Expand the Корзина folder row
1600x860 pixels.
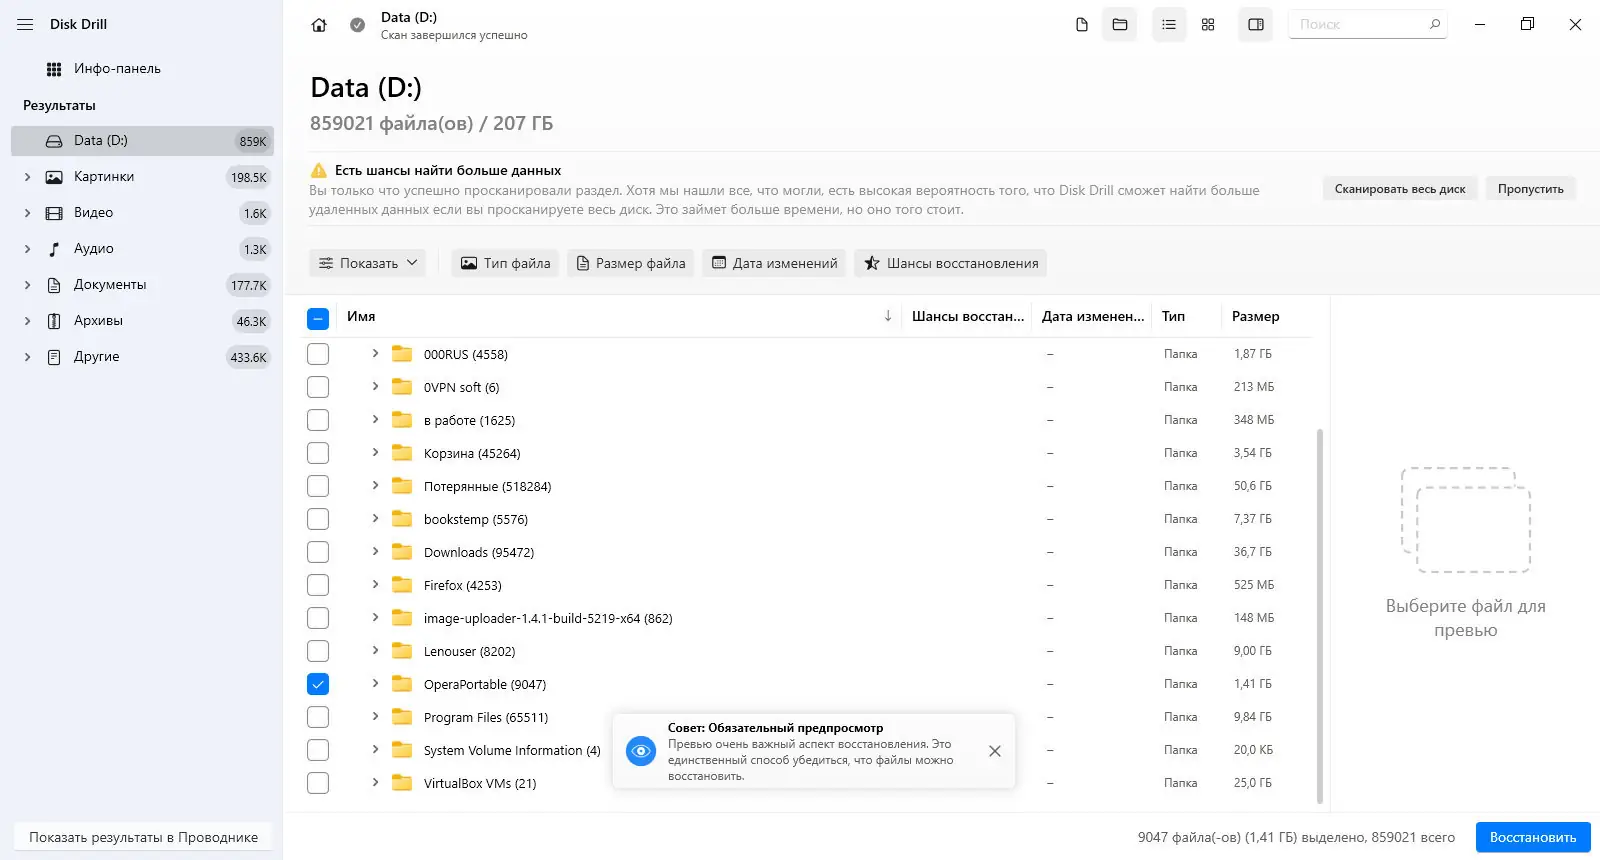tap(375, 452)
